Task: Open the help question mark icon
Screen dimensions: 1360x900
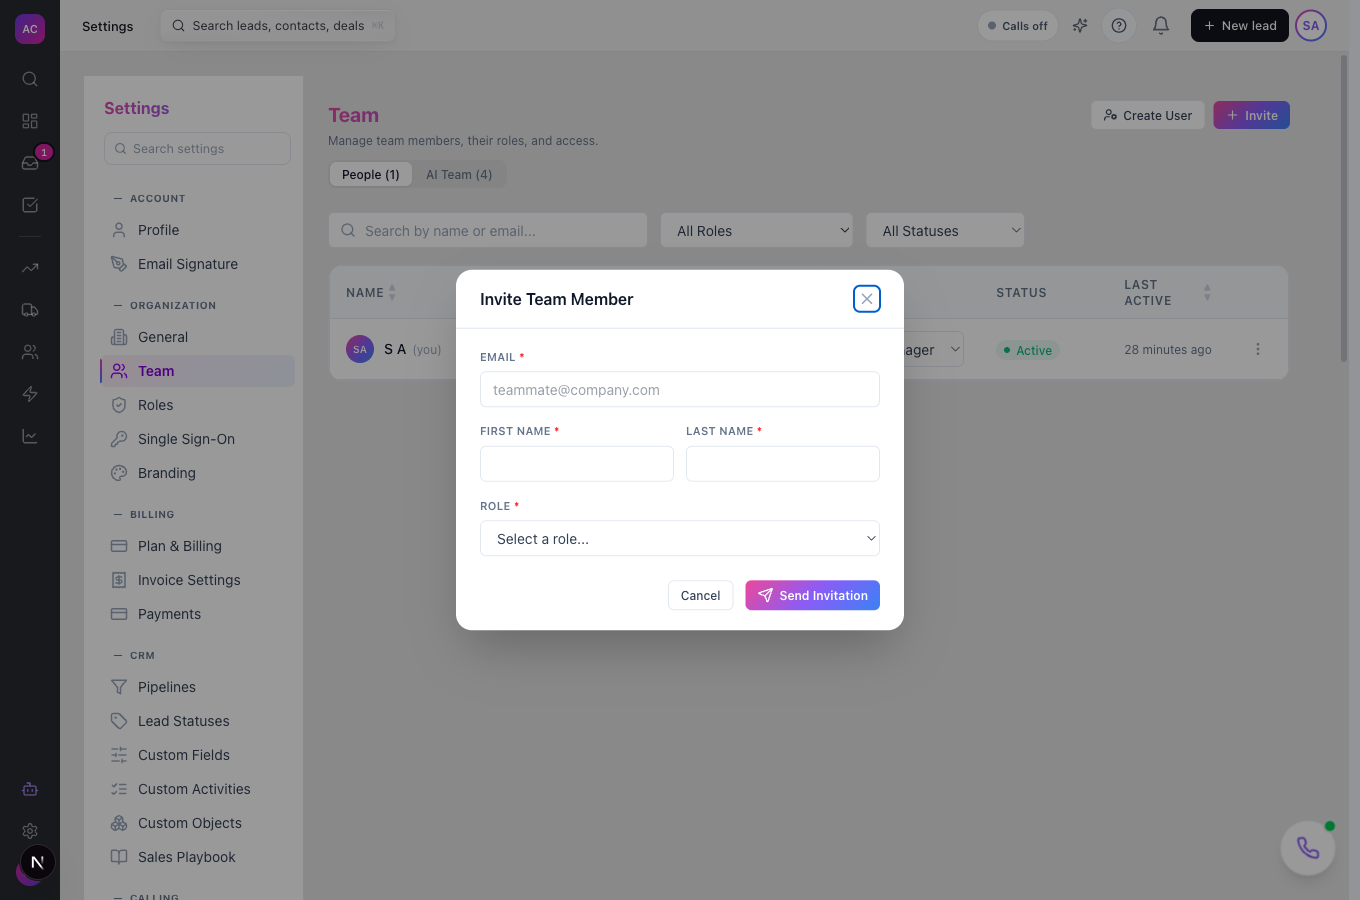Action: (1119, 26)
